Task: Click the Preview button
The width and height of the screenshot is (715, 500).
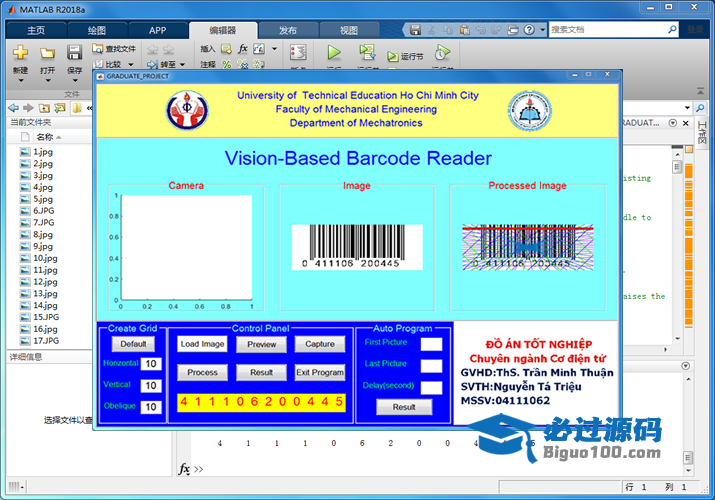Action: (x=261, y=345)
